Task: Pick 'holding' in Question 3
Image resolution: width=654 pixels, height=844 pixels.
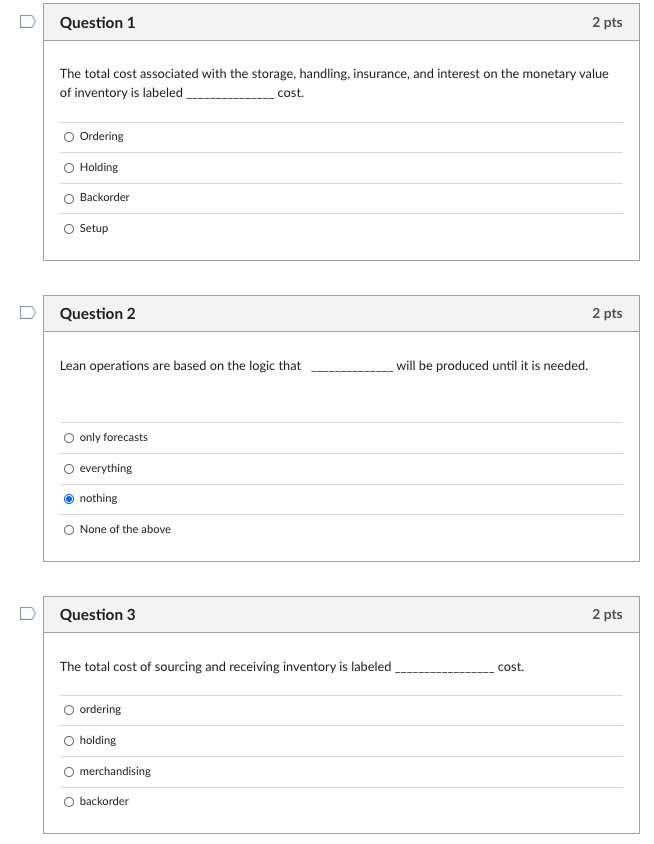Action: click(69, 740)
